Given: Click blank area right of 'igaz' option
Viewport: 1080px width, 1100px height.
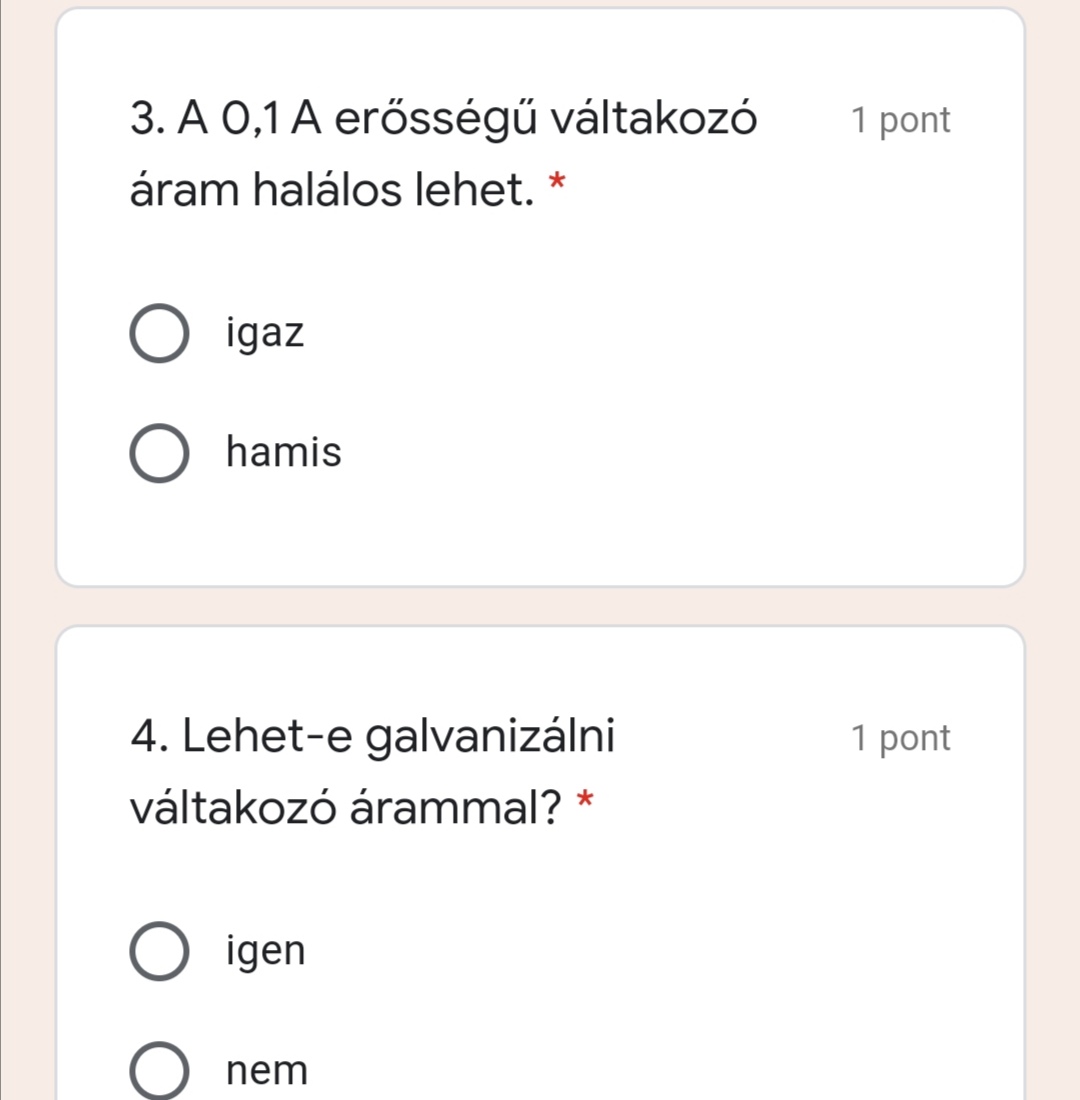Looking at the screenshot, I should pos(650,334).
